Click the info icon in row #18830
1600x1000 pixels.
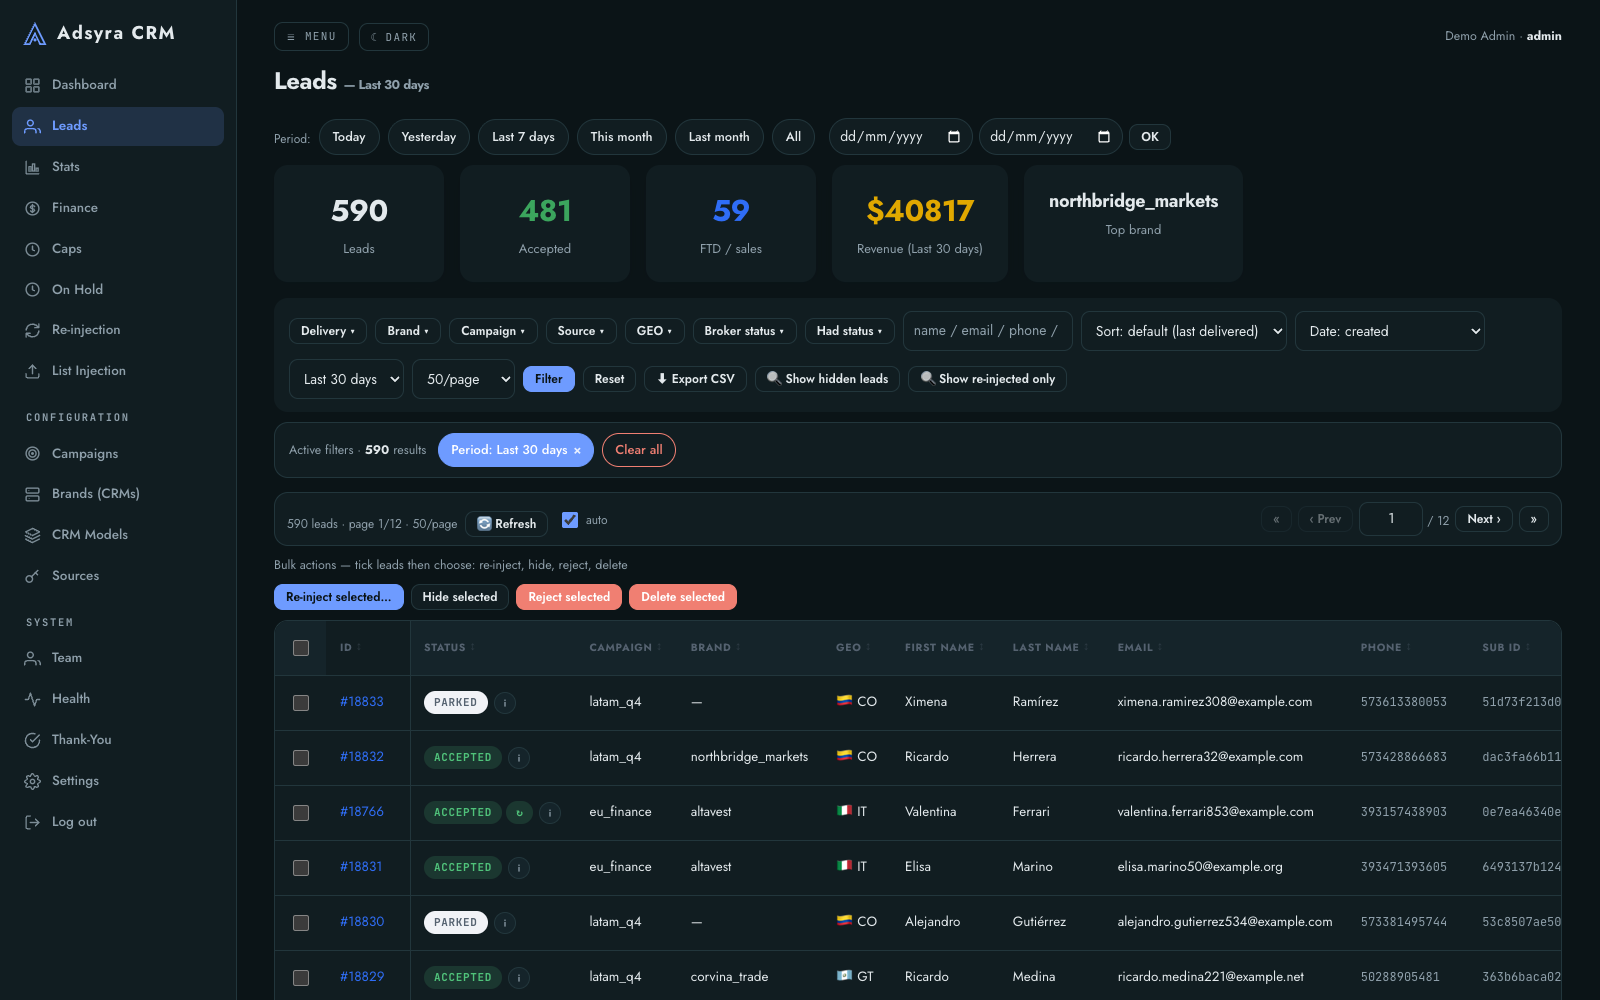point(505,923)
